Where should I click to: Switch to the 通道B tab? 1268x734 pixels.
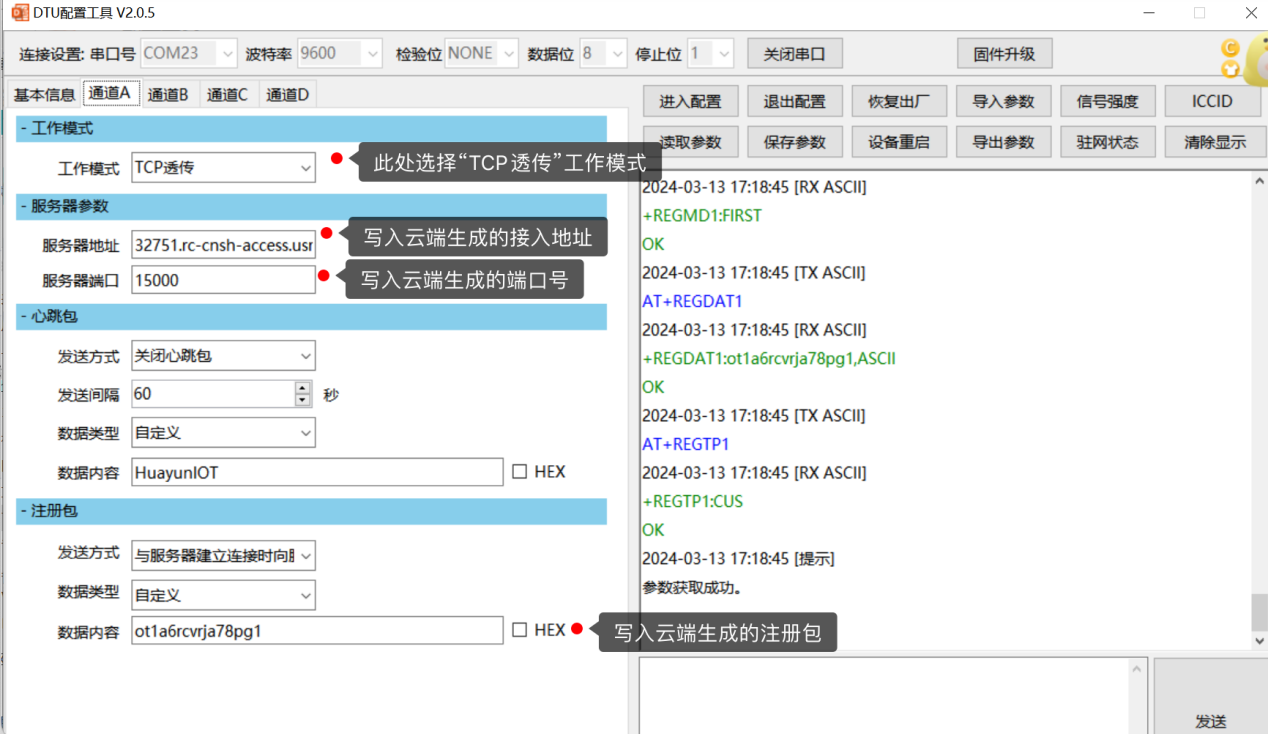tap(168, 95)
